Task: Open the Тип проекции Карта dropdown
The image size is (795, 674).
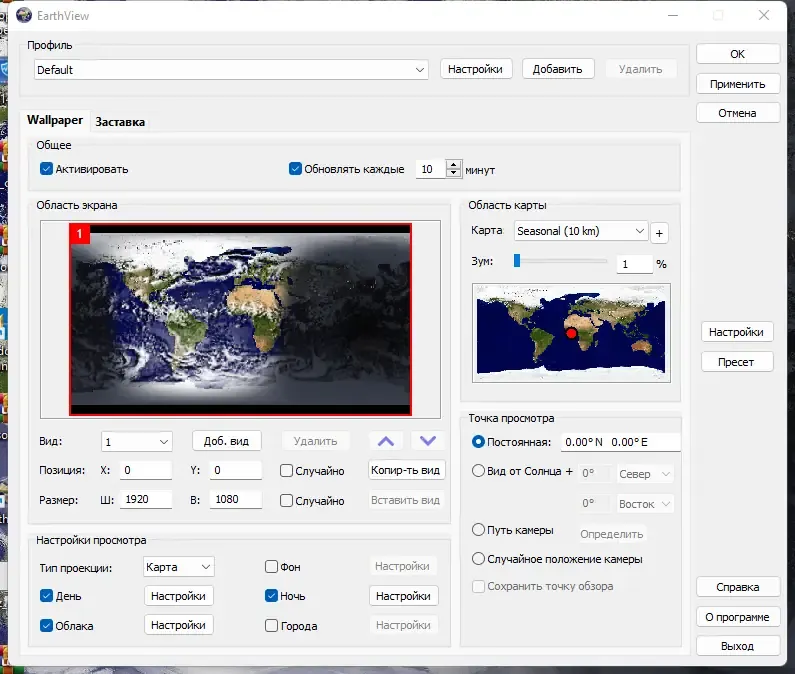Action: coord(178,566)
